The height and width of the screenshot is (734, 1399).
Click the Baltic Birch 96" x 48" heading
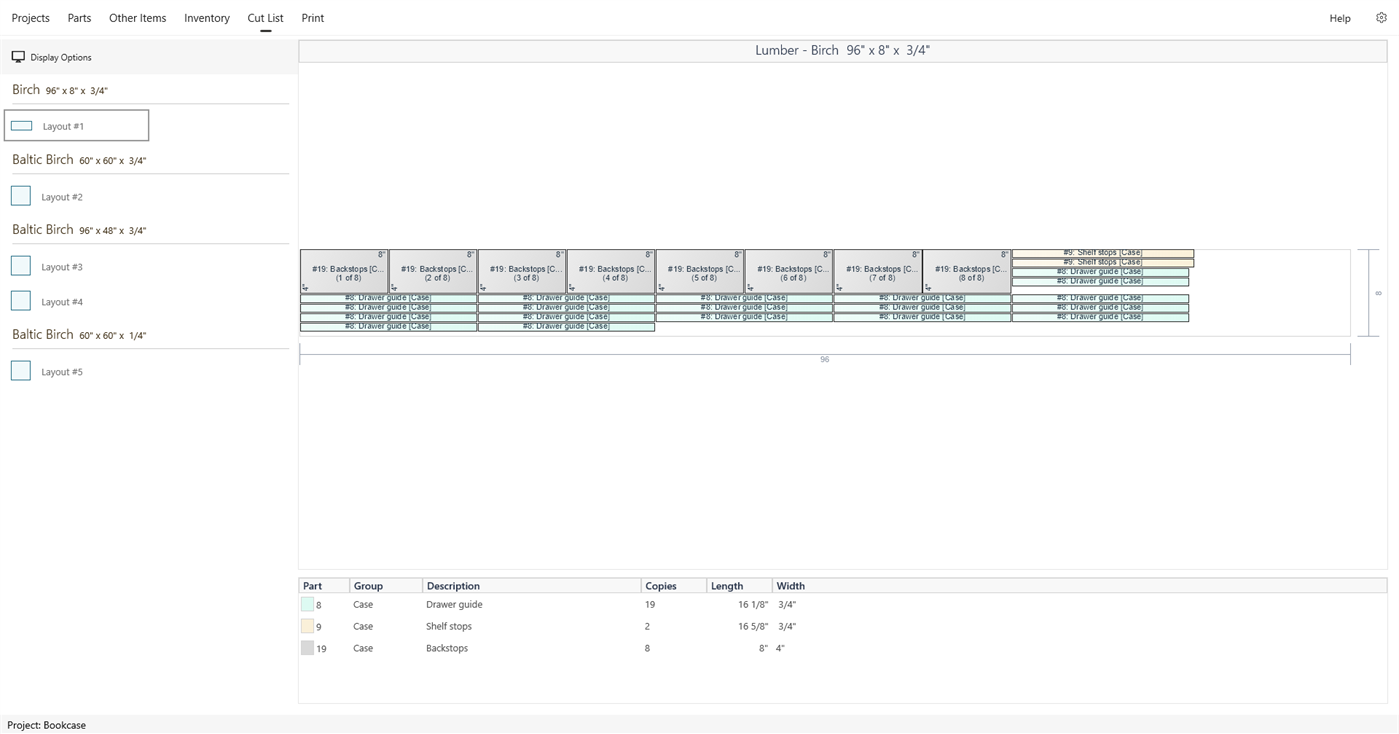click(x=79, y=230)
